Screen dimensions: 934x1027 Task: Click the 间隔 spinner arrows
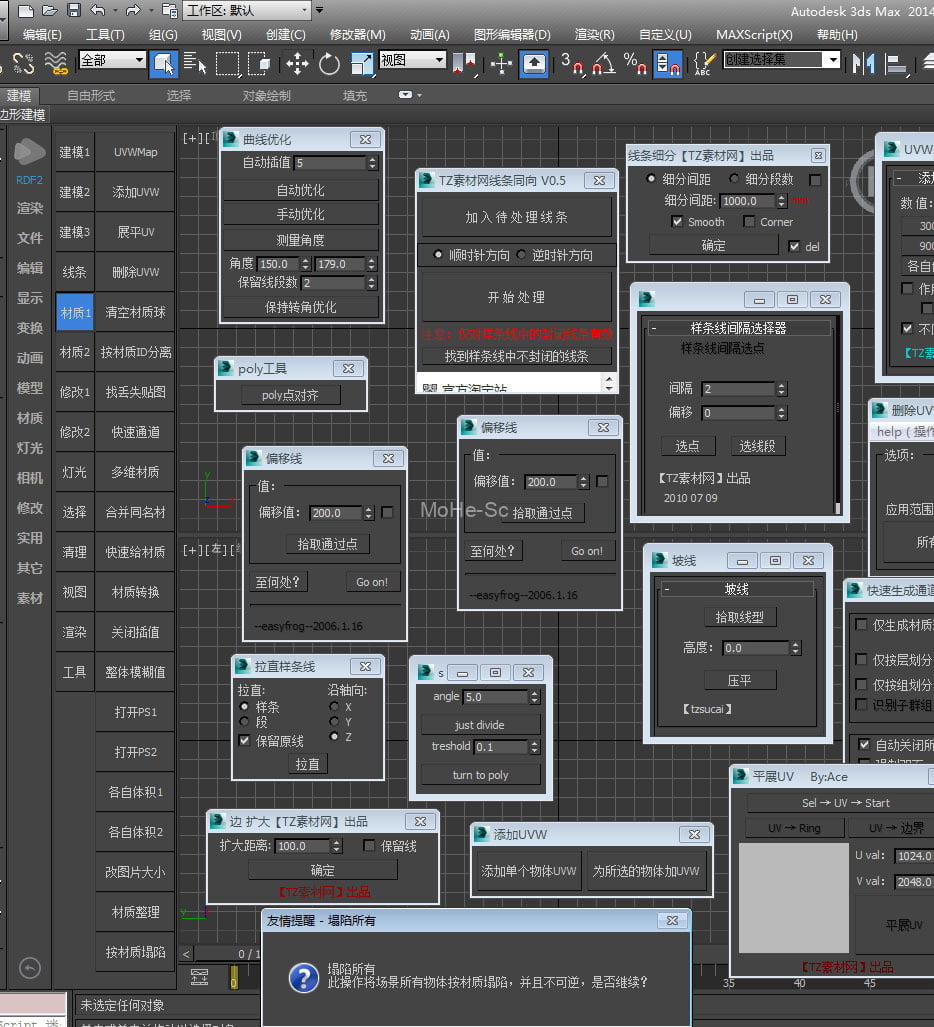pos(782,389)
